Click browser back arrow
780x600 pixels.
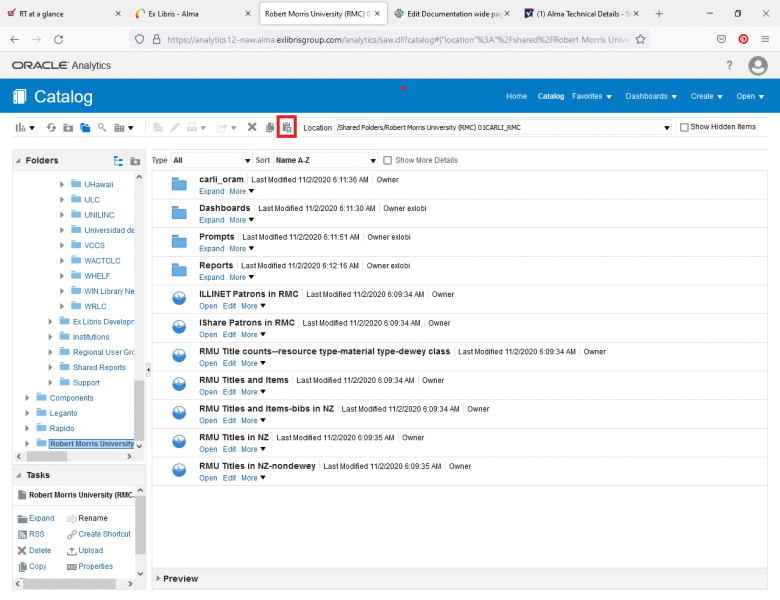tap(15, 39)
